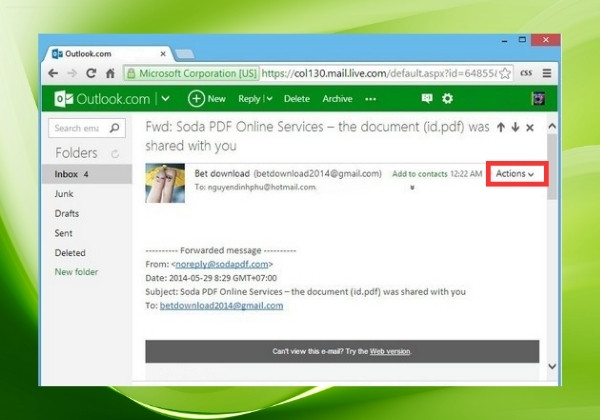This screenshot has height=420, width=600.
Task: Go to the browser home icon
Action: (x=110, y=73)
